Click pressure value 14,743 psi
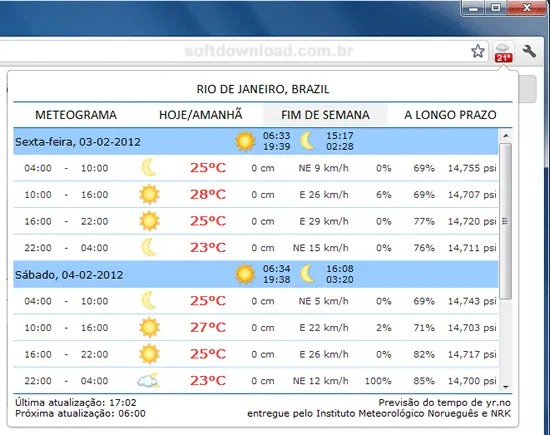Screen dimensions: 550x435 pos(472,301)
